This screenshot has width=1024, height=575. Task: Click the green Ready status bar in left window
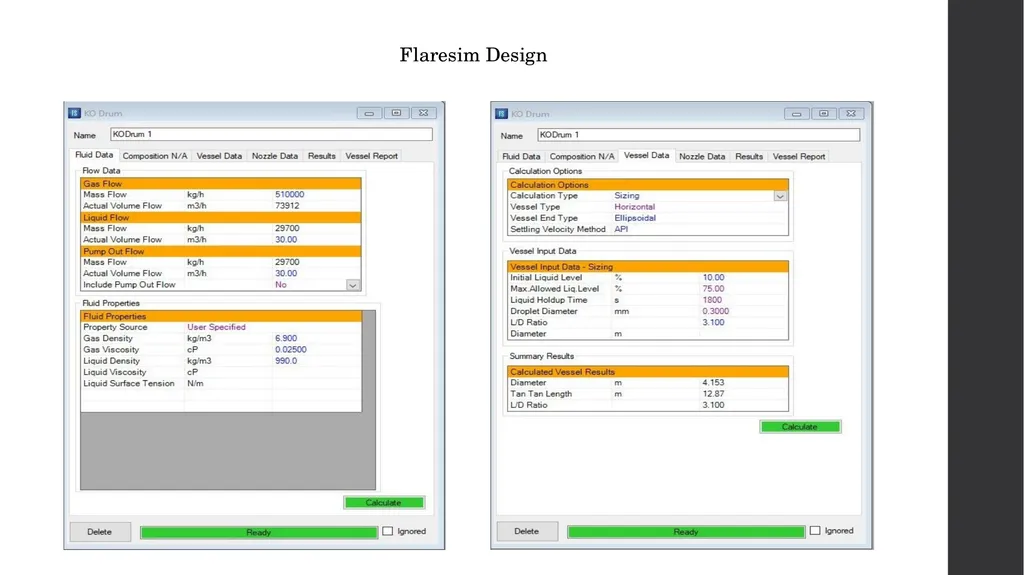pos(259,533)
